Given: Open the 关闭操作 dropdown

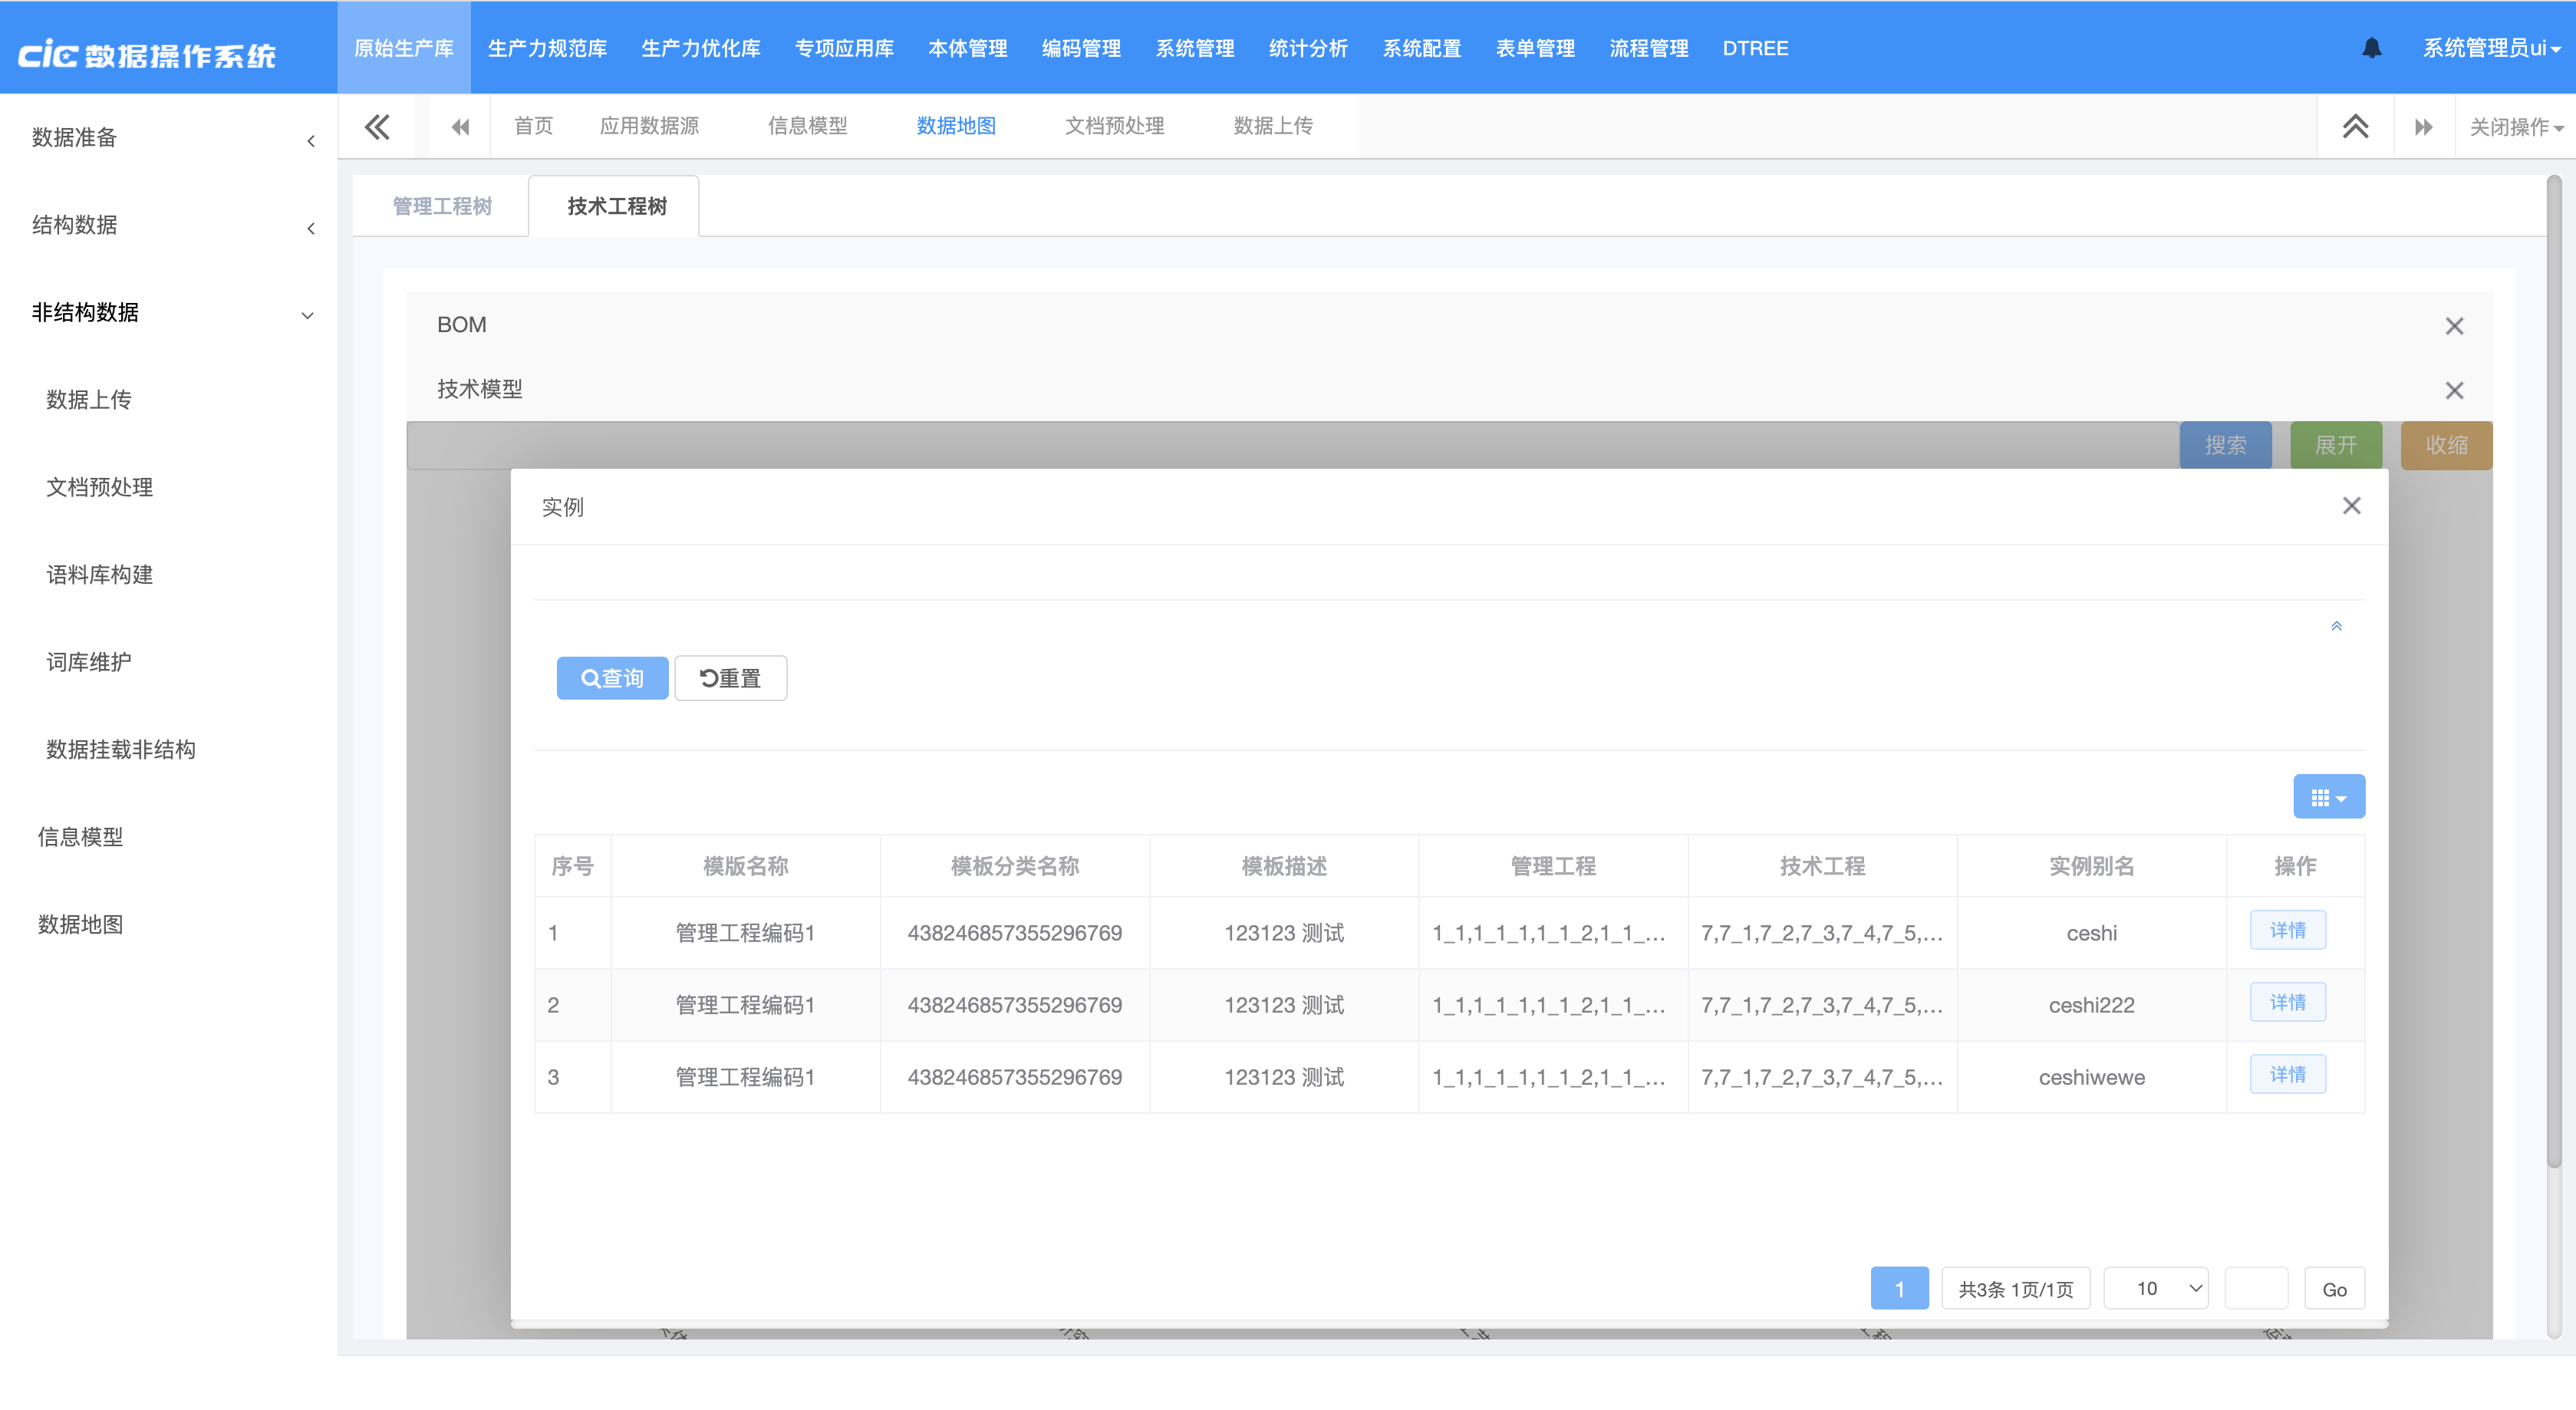Looking at the screenshot, I should (2515, 127).
